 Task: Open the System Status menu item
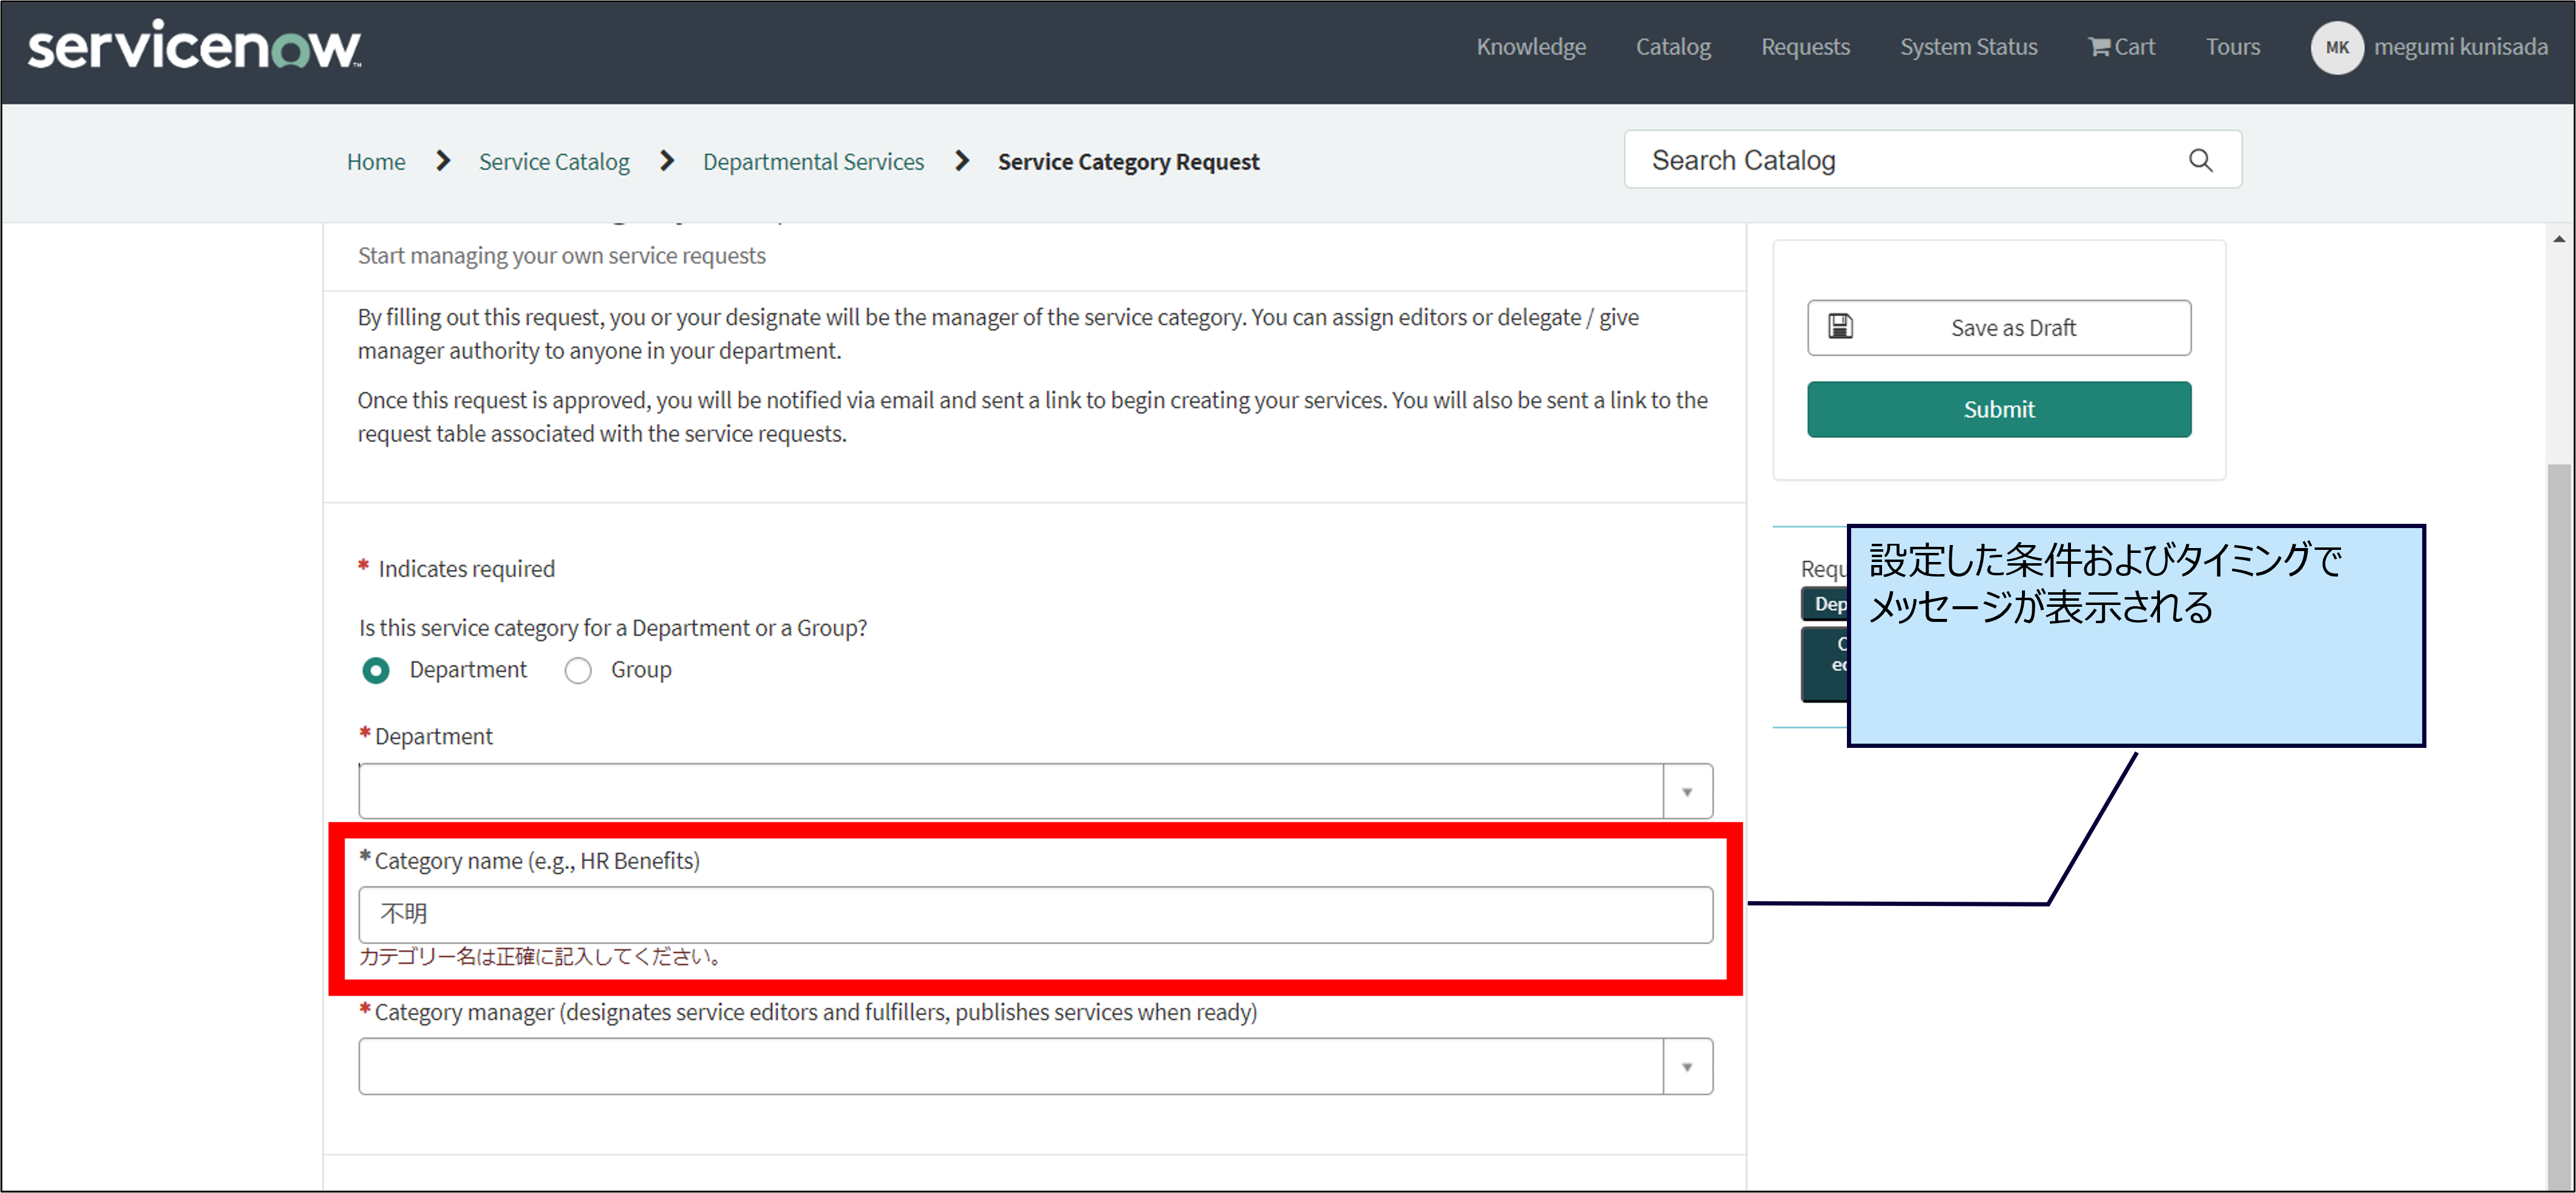[x=1968, y=47]
